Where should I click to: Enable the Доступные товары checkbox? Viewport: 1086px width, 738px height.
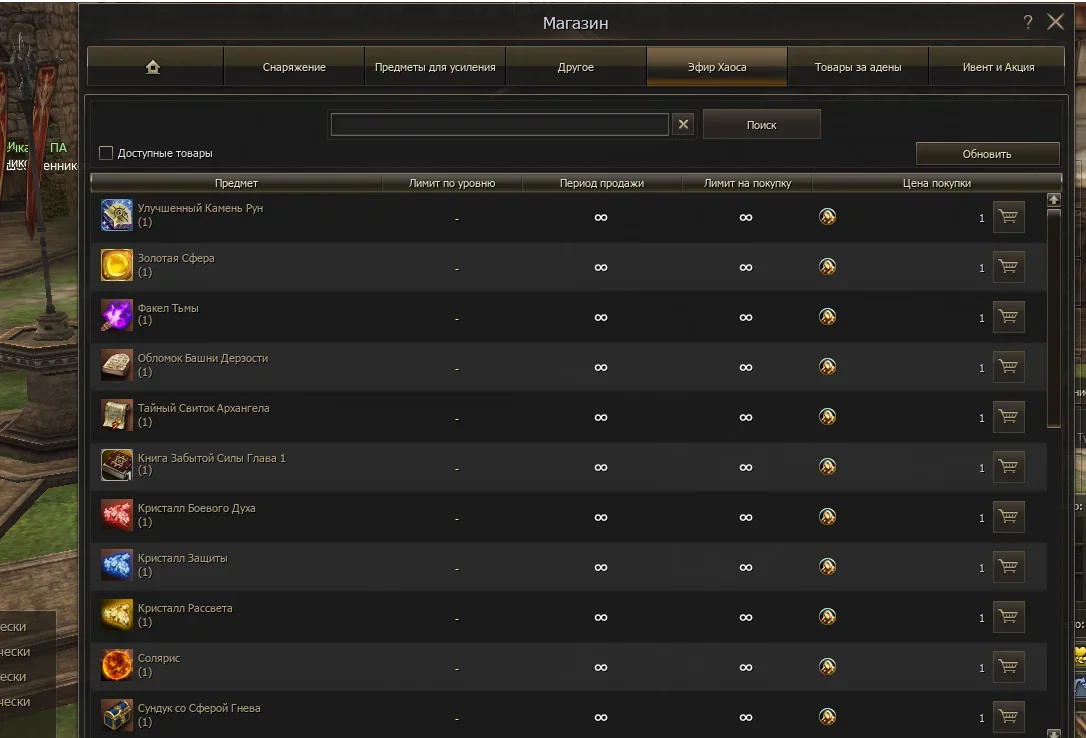coord(106,153)
